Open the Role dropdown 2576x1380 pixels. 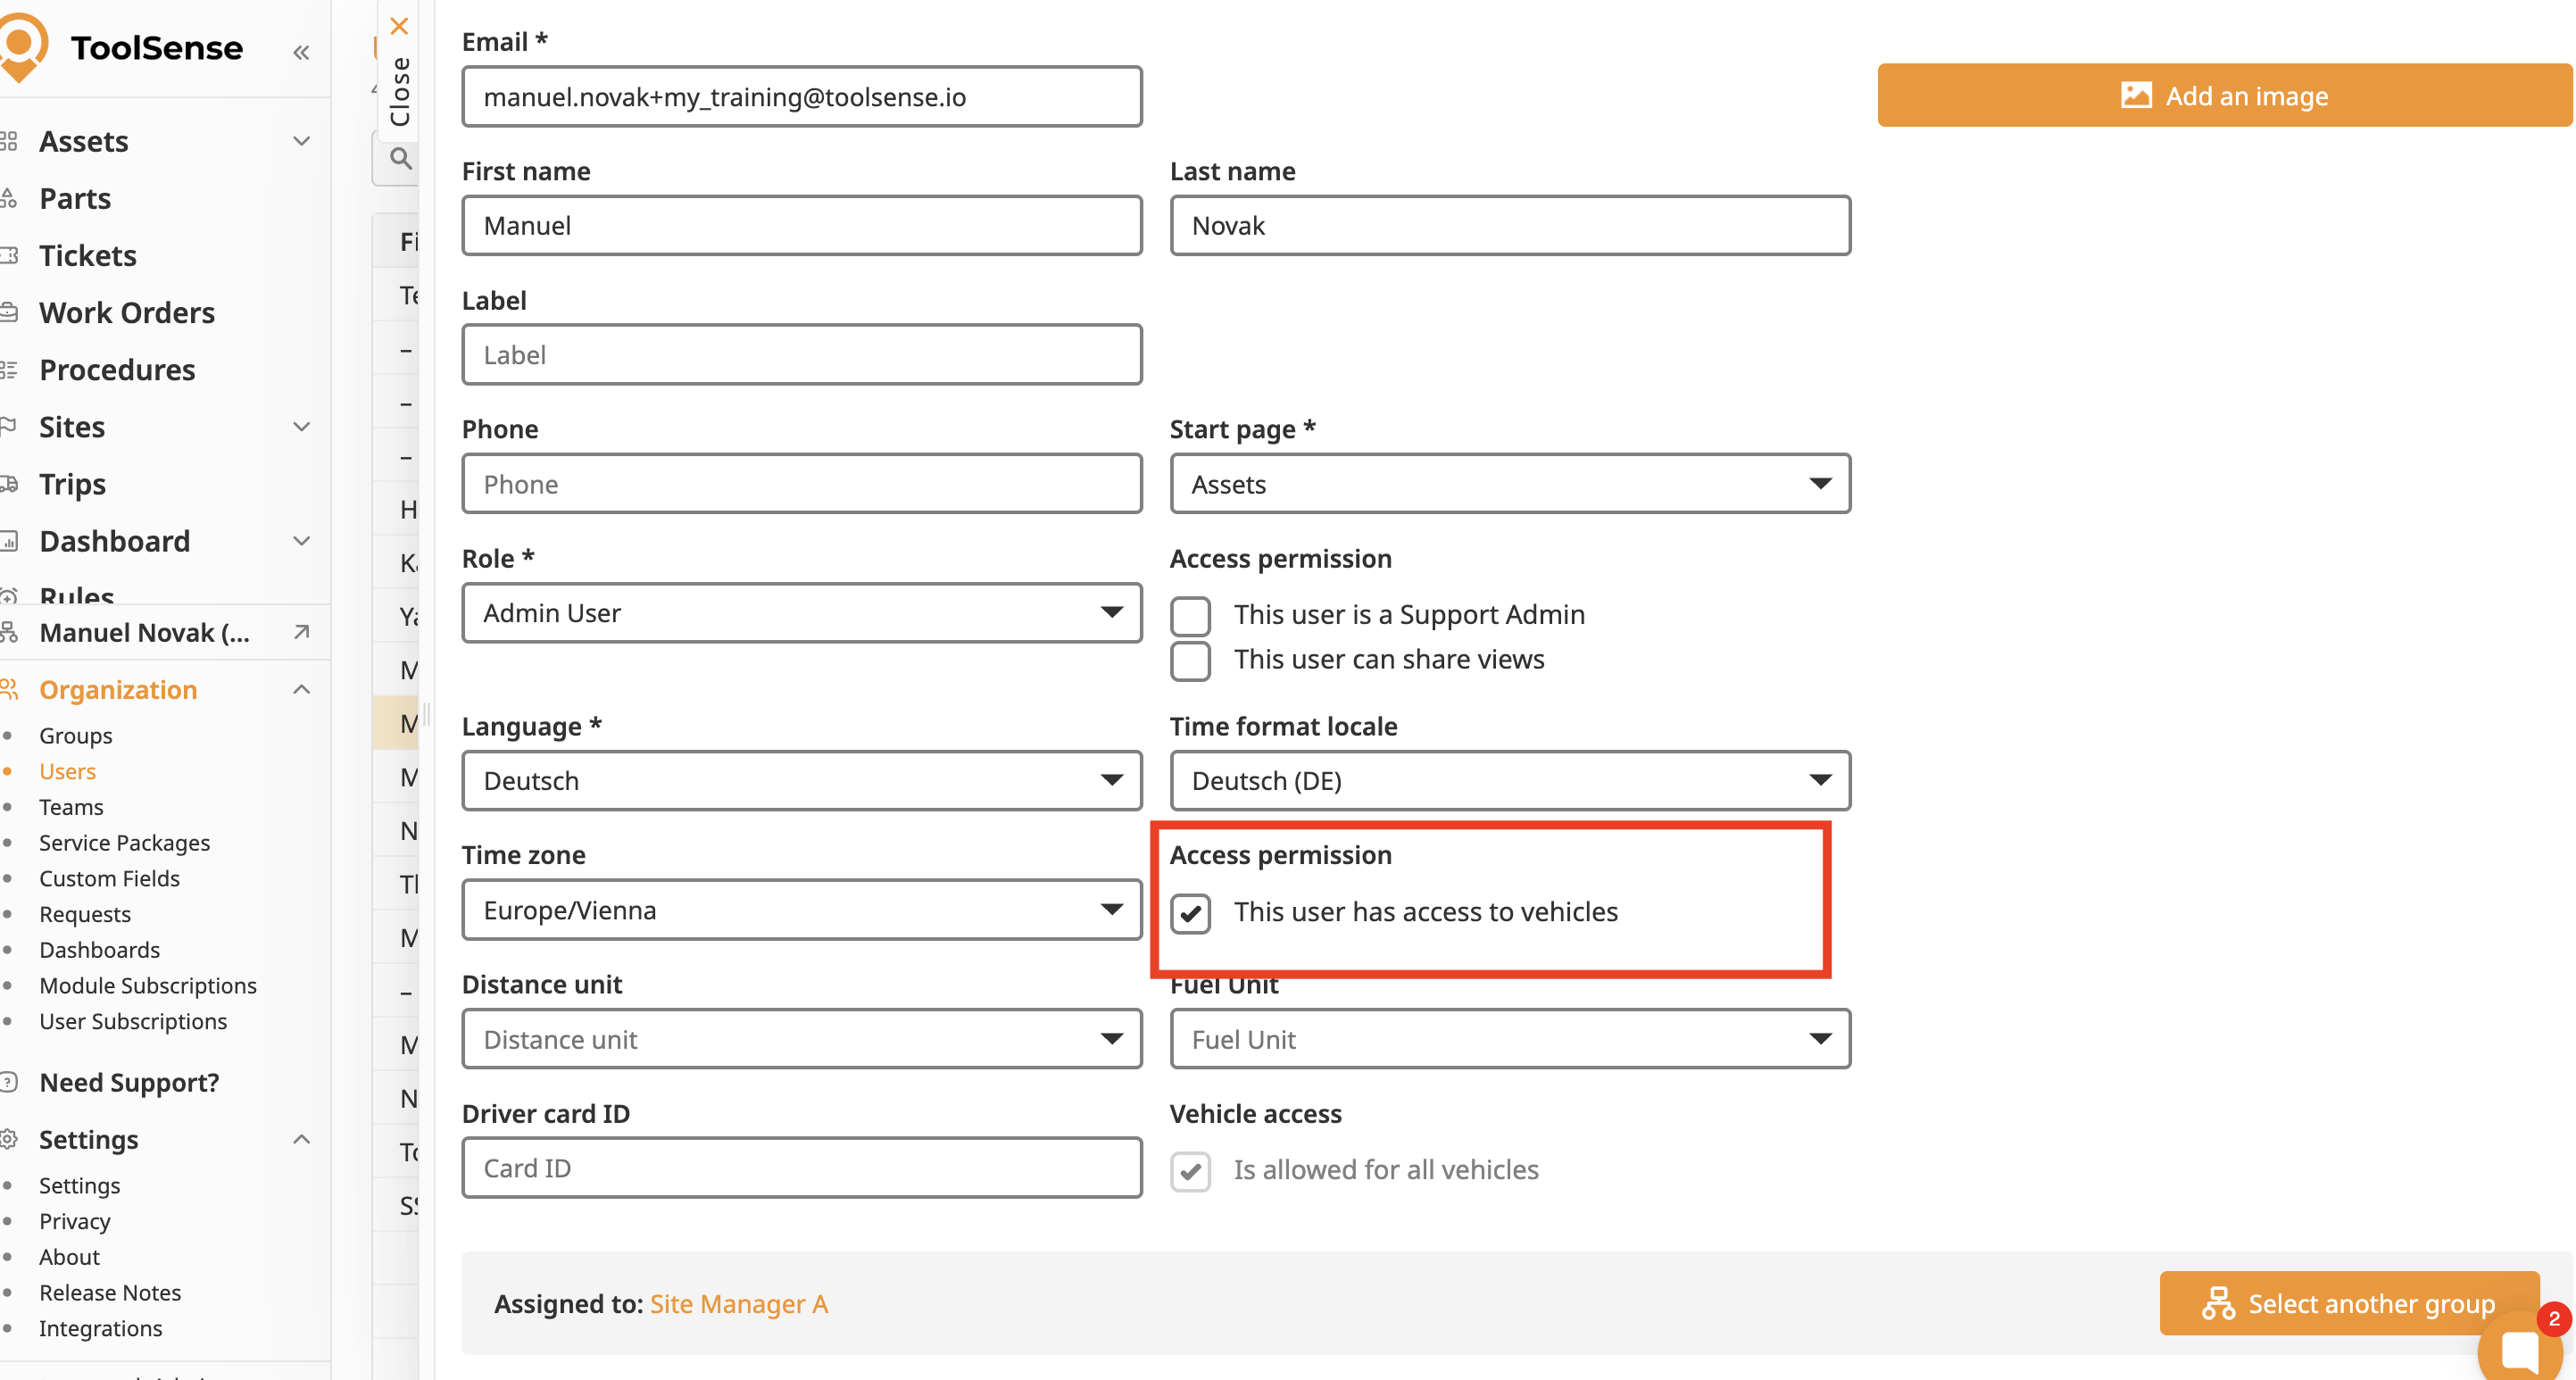(801, 613)
